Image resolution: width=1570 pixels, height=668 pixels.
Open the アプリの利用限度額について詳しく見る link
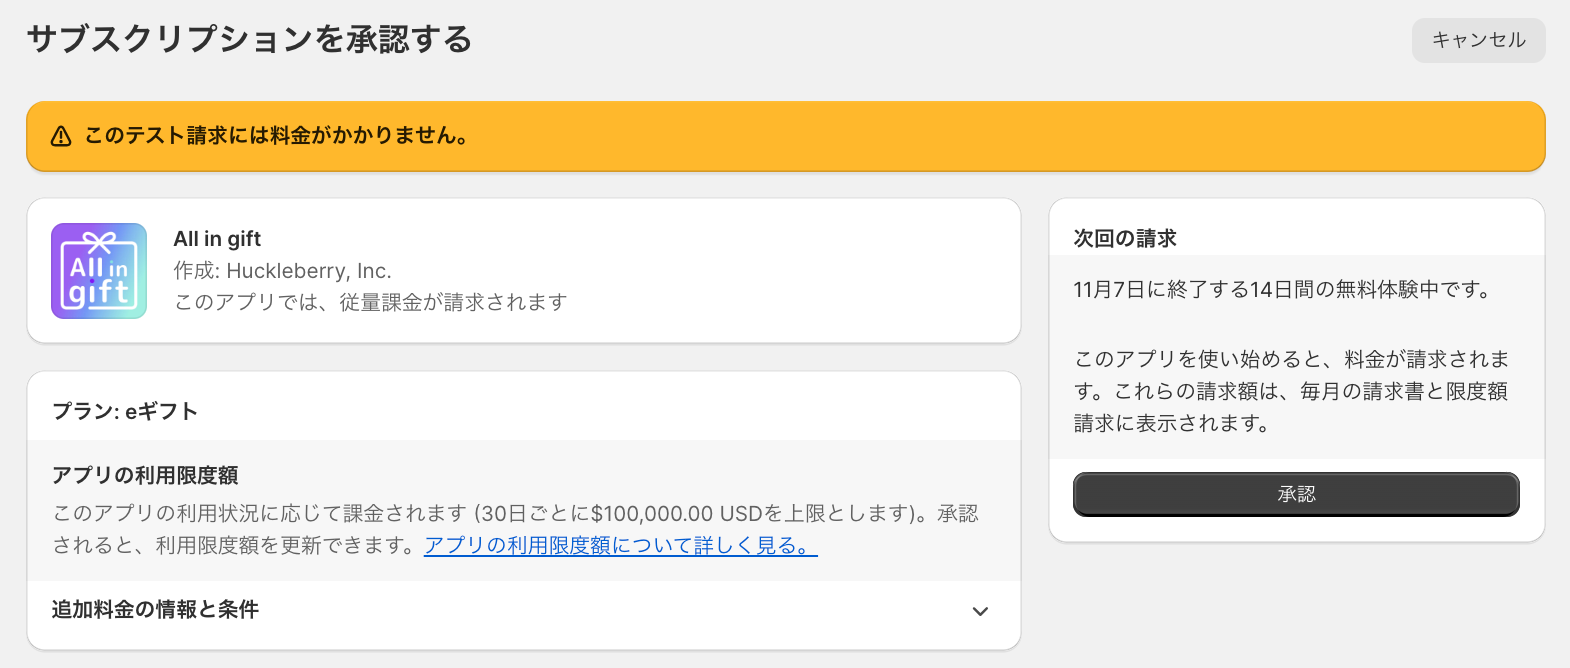pos(620,546)
